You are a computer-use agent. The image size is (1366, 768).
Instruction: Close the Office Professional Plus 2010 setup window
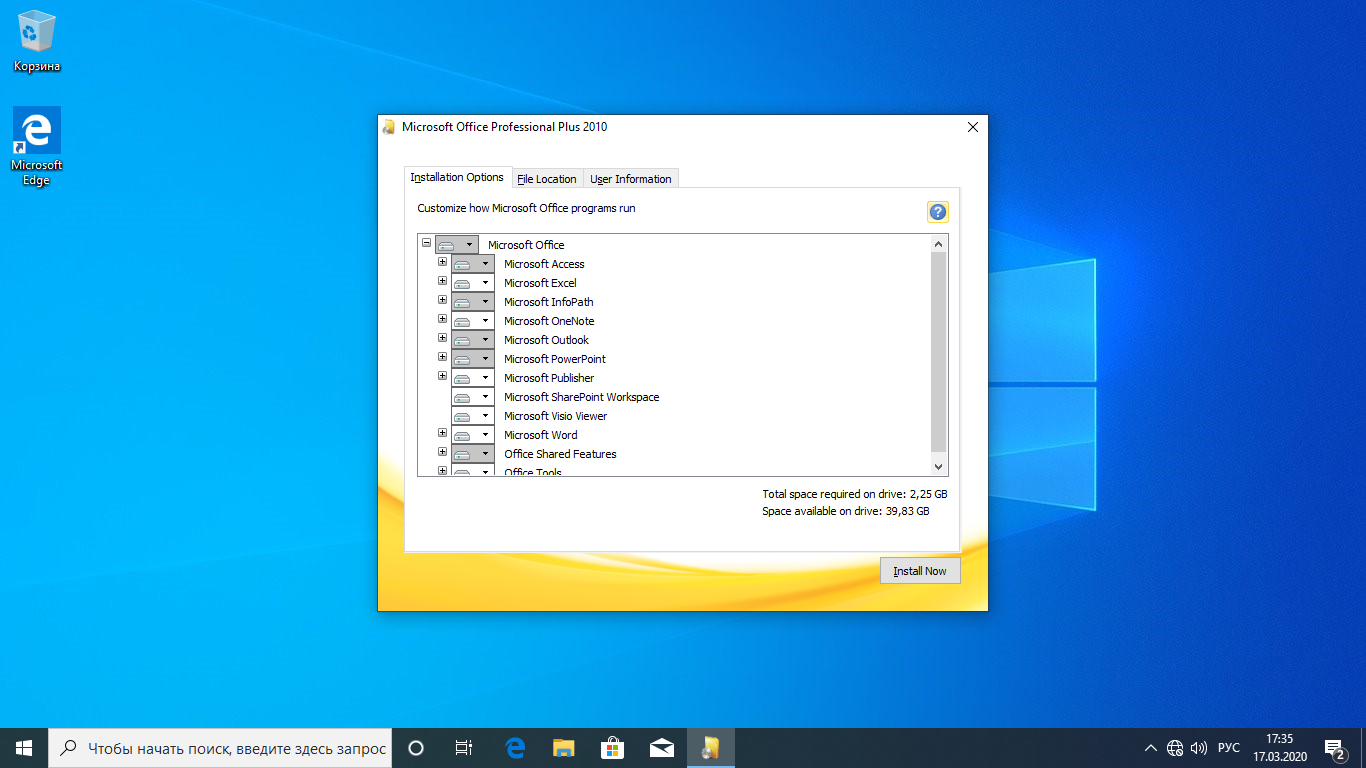click(x=973, y=127)
